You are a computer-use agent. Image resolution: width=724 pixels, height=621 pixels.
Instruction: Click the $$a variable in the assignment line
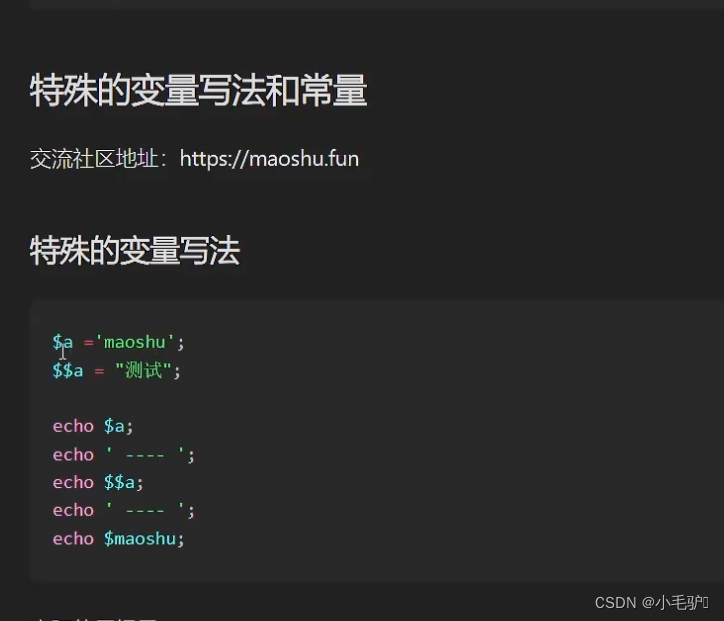pos(68,371)
